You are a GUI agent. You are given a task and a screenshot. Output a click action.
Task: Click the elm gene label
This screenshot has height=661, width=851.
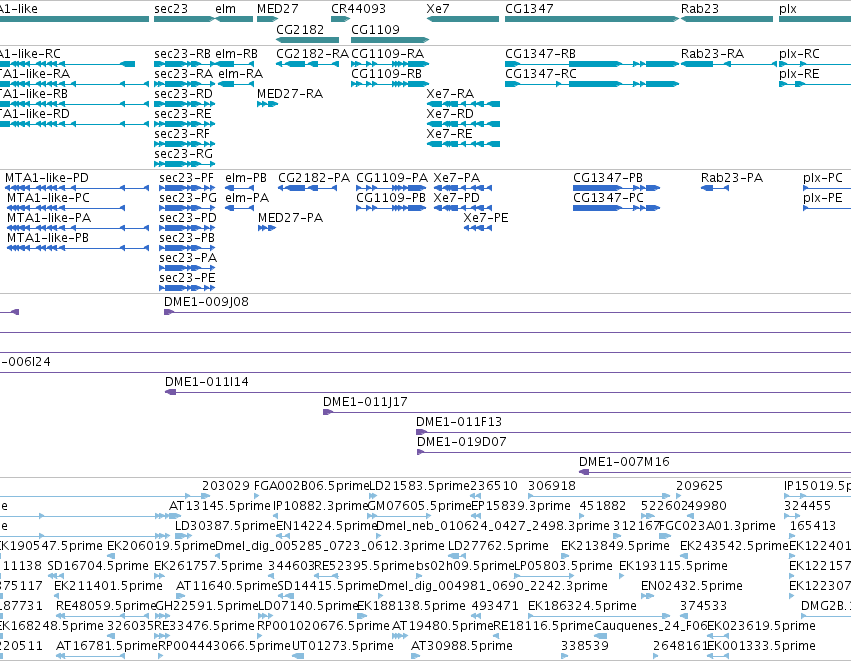(225, 9)
